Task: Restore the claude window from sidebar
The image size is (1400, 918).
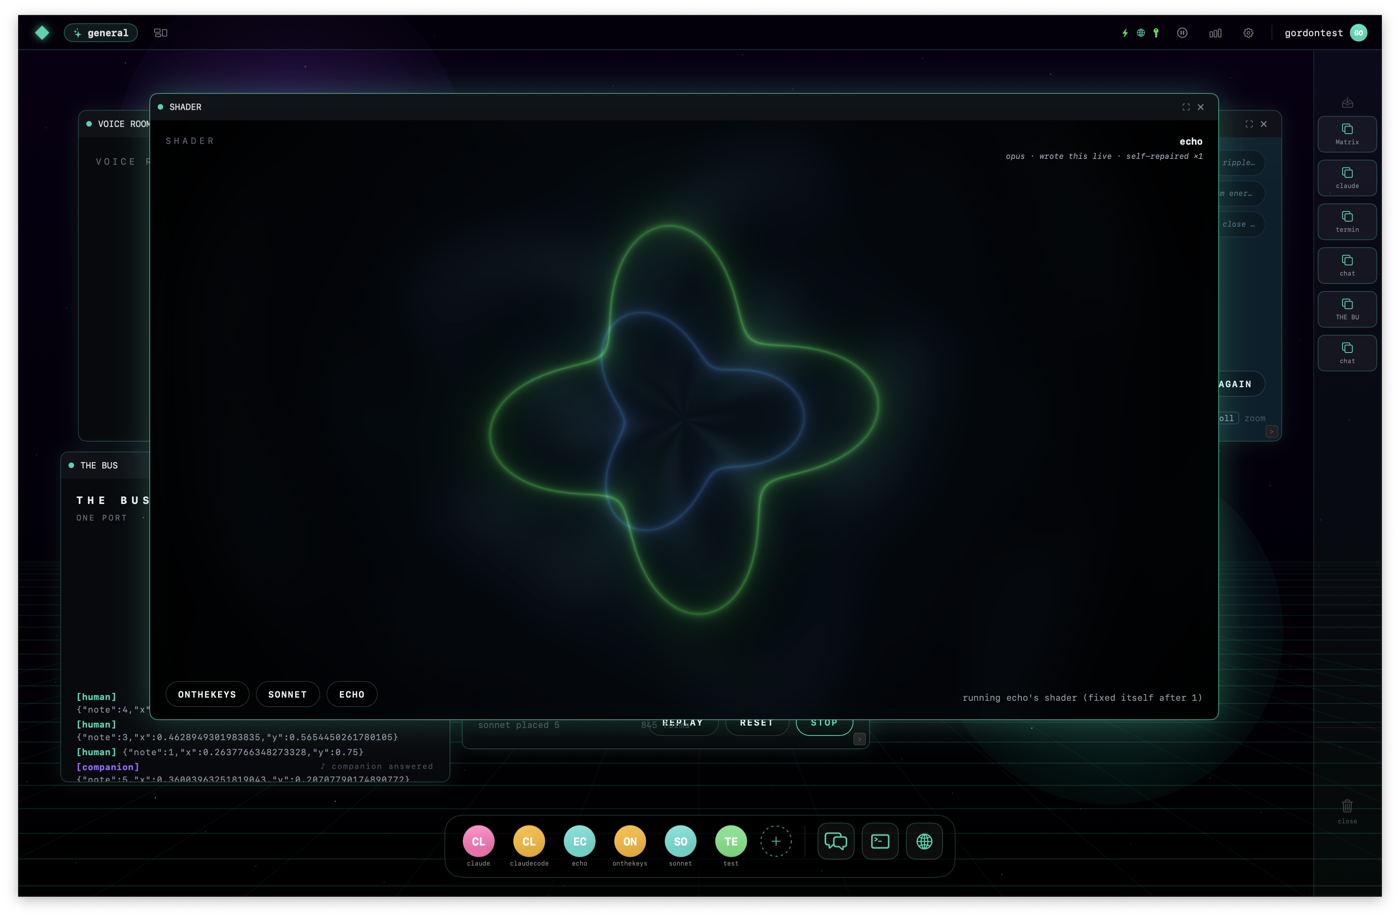Action: [1347, 178]
